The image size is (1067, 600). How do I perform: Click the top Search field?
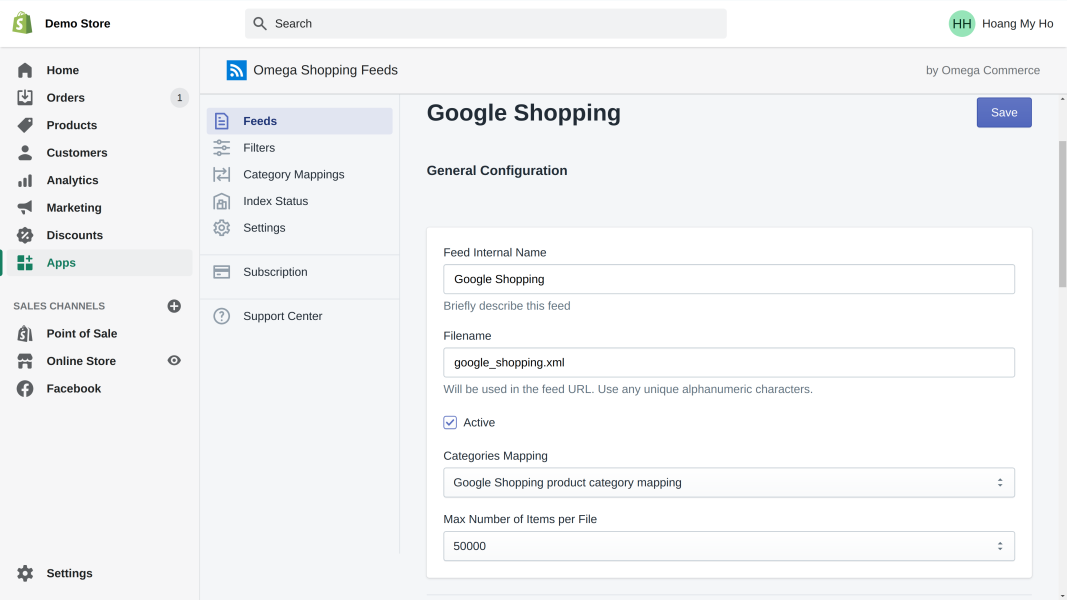coord(486,24)
